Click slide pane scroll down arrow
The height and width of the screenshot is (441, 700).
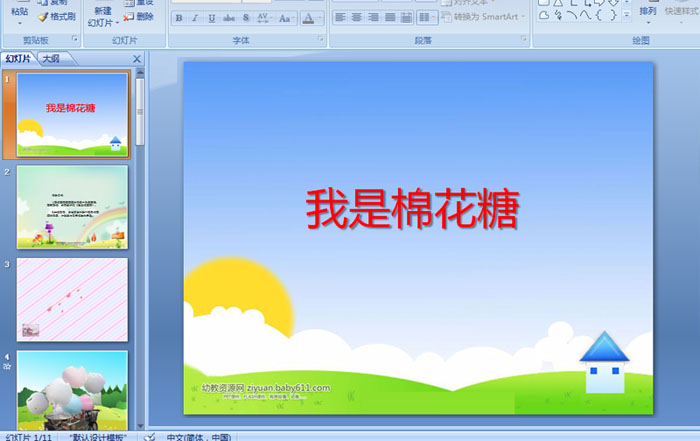tap(140, 426)
